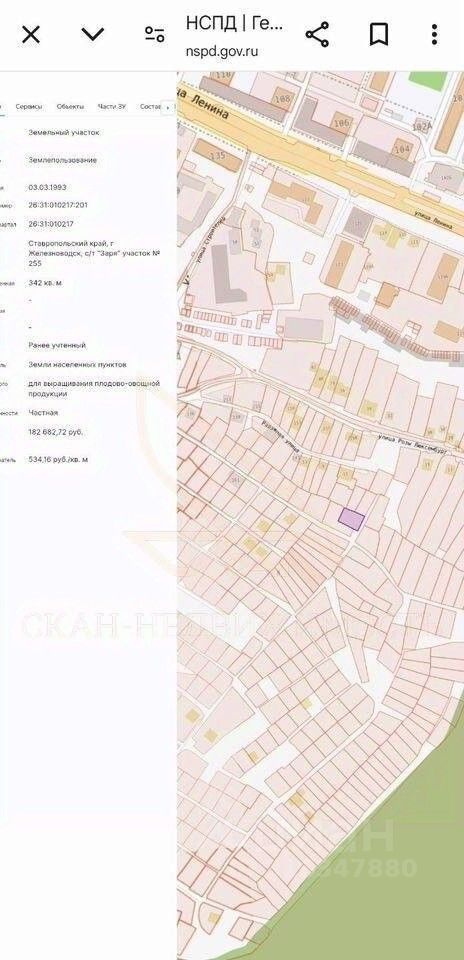Screen dimensions: 464x960
Task: Click the cadastral number 26:31:010217:201
Action: (x=58, y=205)
